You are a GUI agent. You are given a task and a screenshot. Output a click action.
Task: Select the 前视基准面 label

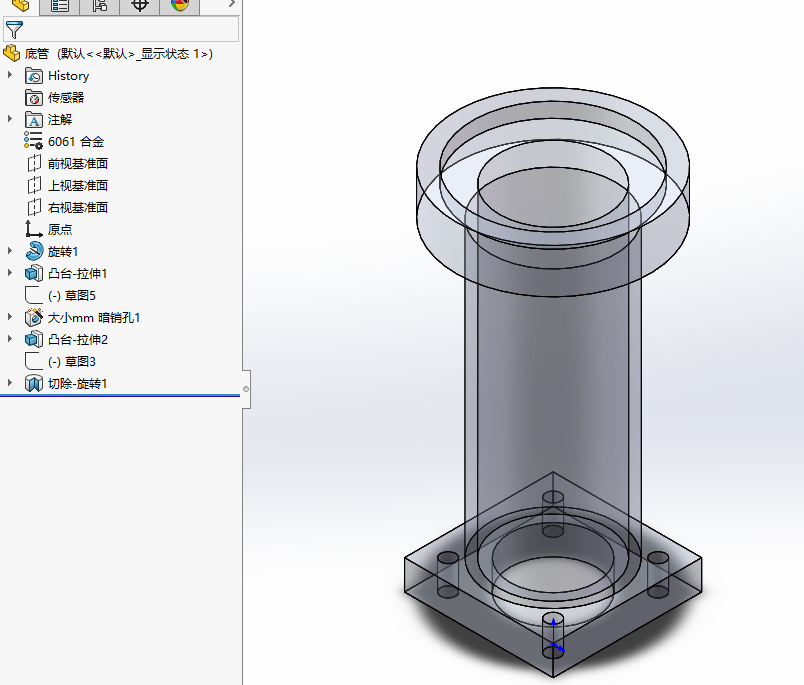coord(77,164)
